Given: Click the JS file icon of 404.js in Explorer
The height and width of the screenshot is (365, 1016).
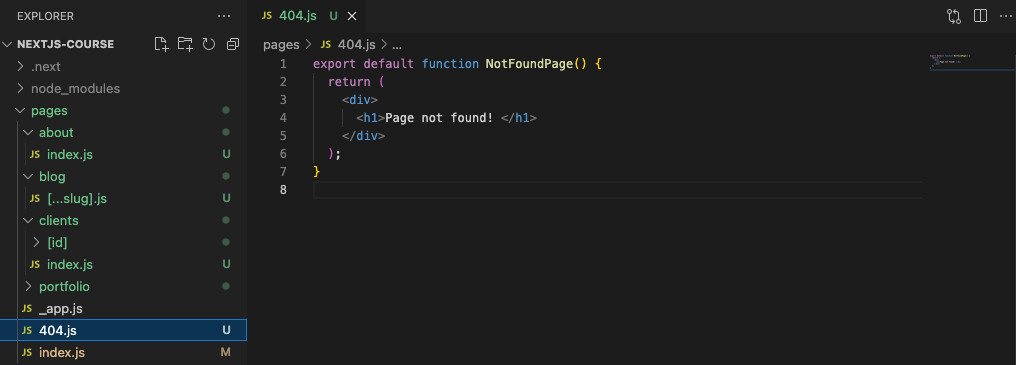Looking at the screenshot, I should tap(27, 331).
